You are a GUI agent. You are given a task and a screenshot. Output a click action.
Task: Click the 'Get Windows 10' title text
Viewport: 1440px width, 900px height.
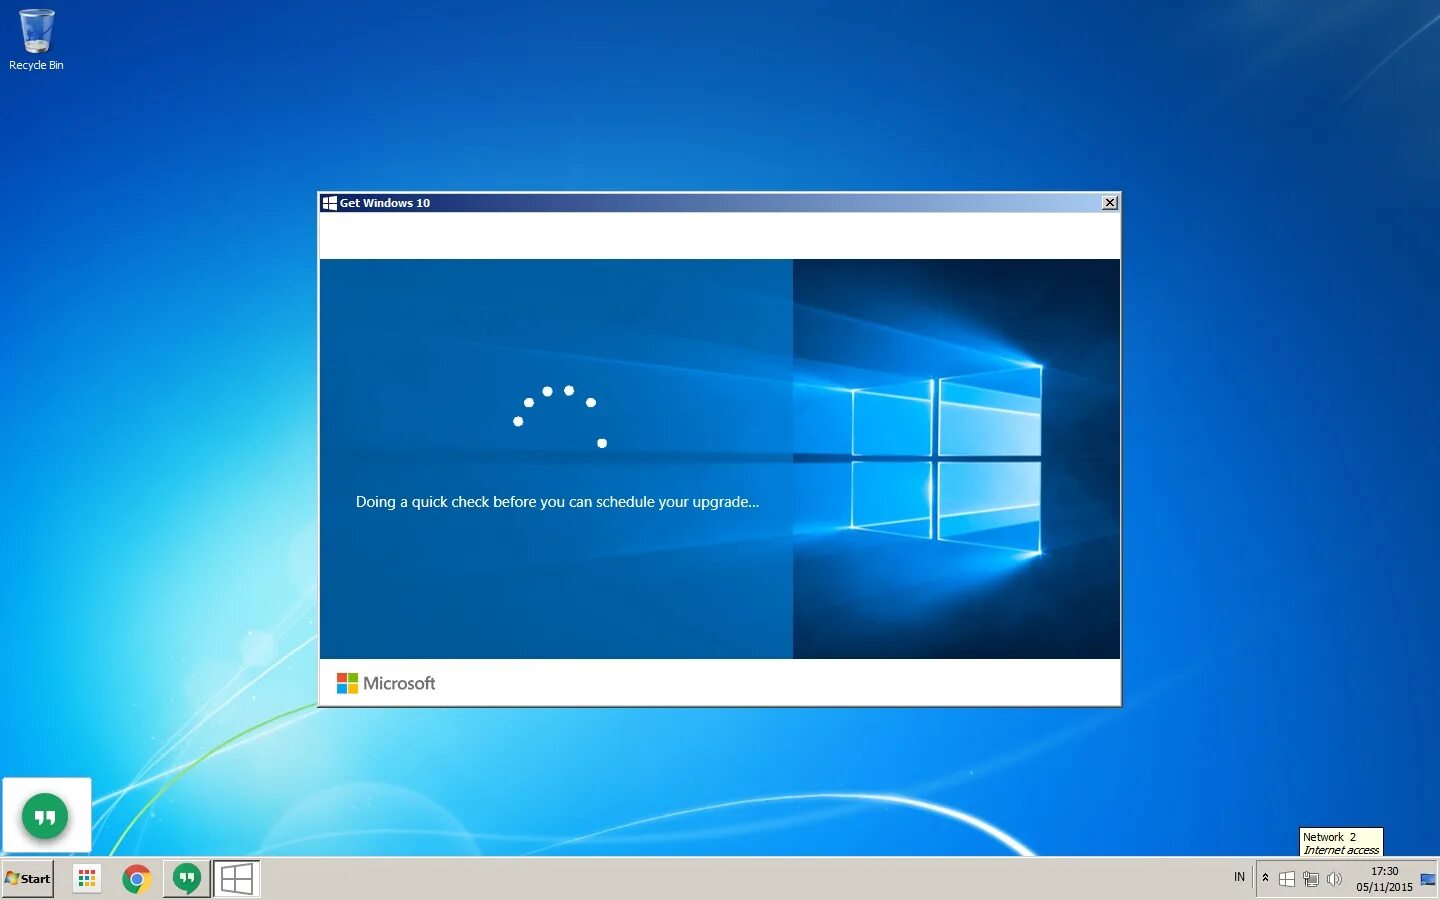tap(385, 203)
